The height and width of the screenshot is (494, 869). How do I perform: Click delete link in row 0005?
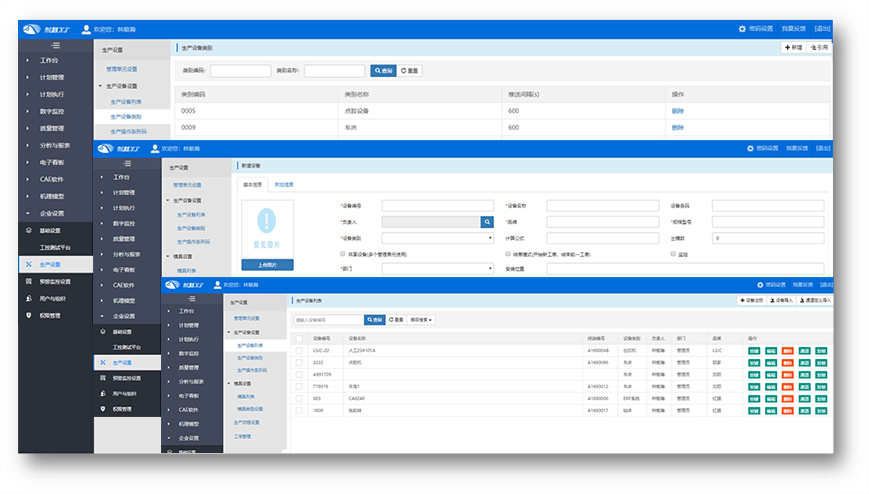point(677,111)
